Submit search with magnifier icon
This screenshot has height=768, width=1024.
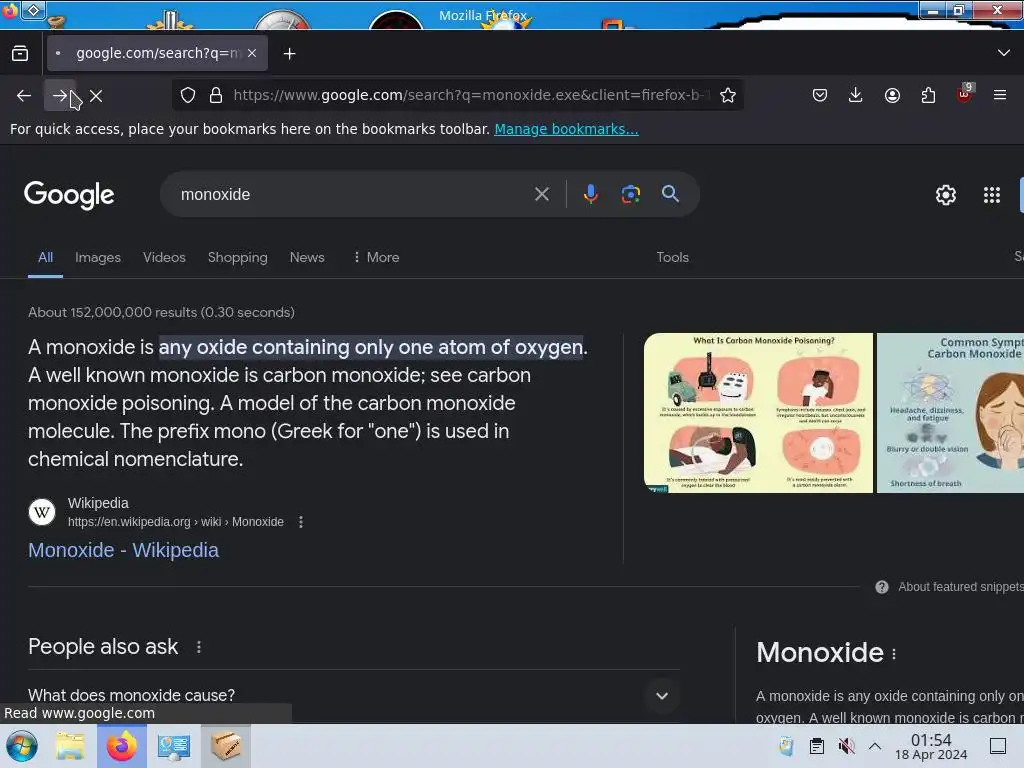(x=670, y=194)
